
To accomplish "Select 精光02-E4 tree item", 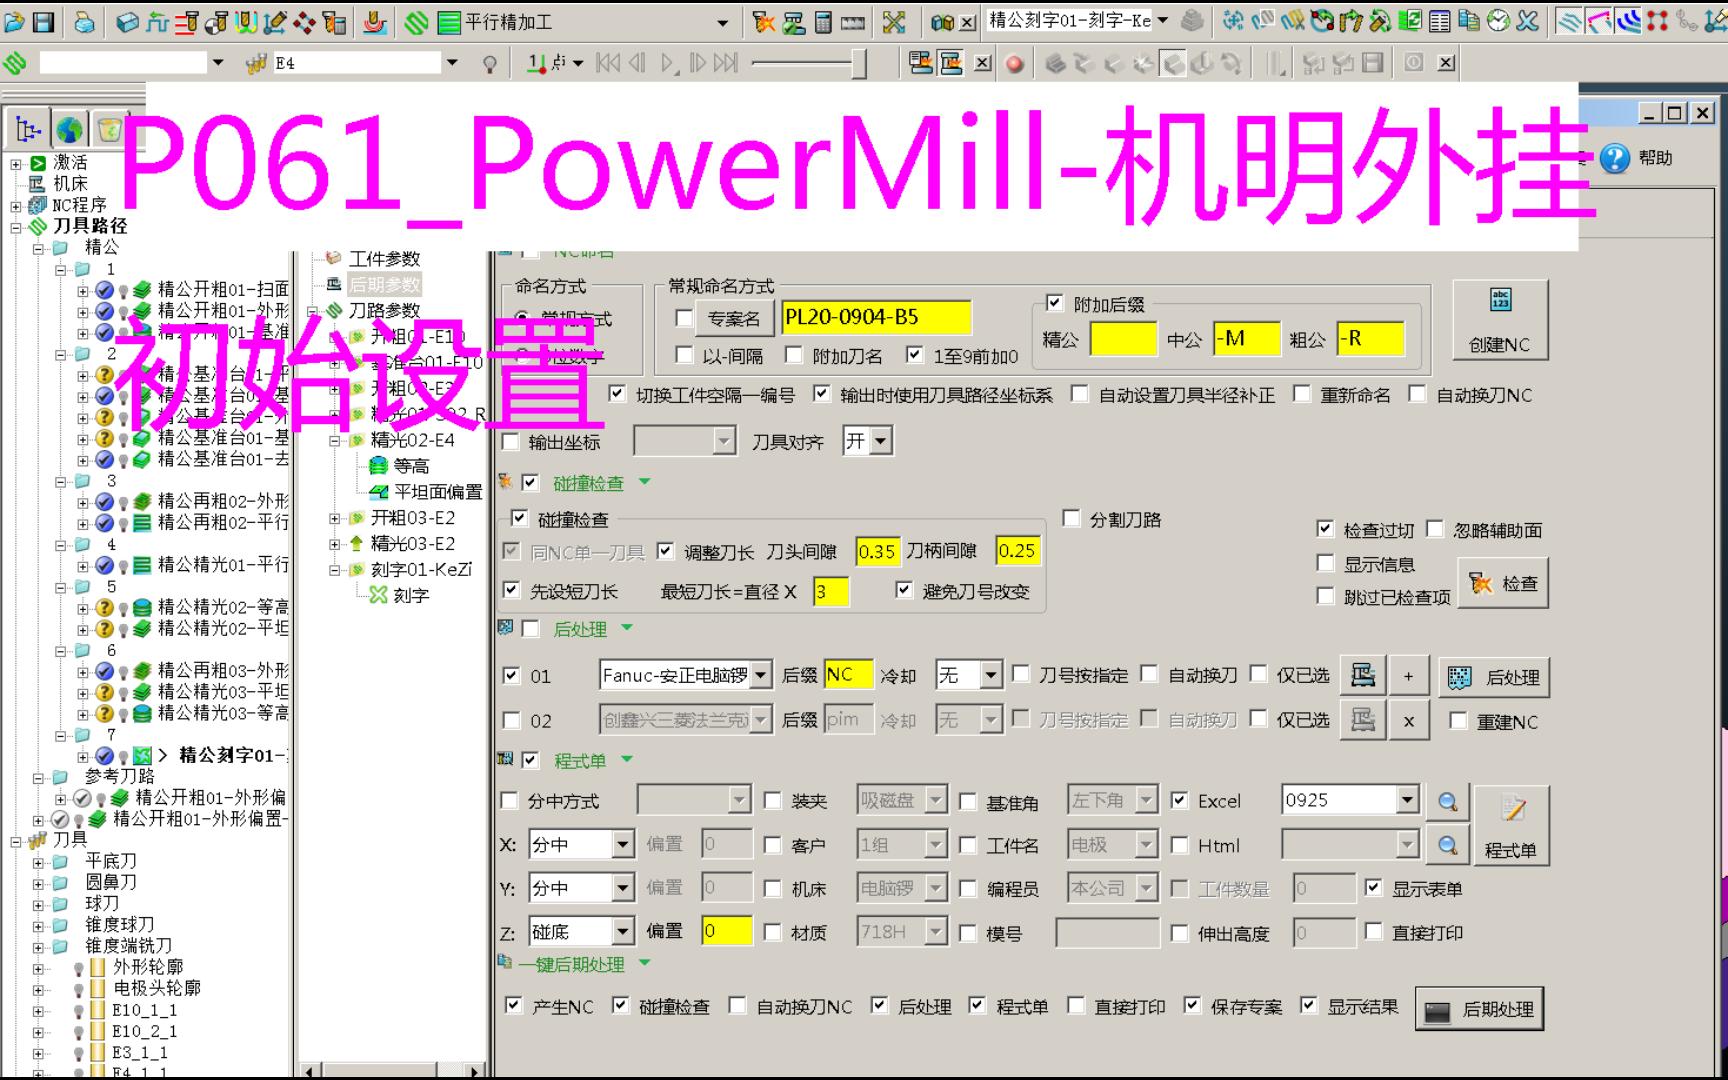I will [x=412, y=440].
